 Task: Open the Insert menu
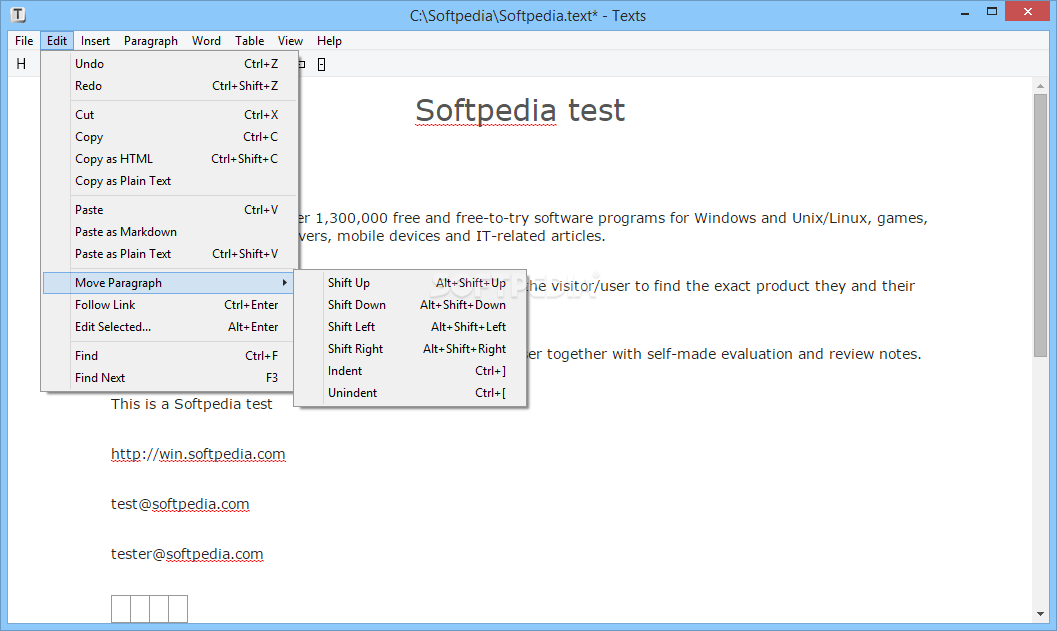95,40
